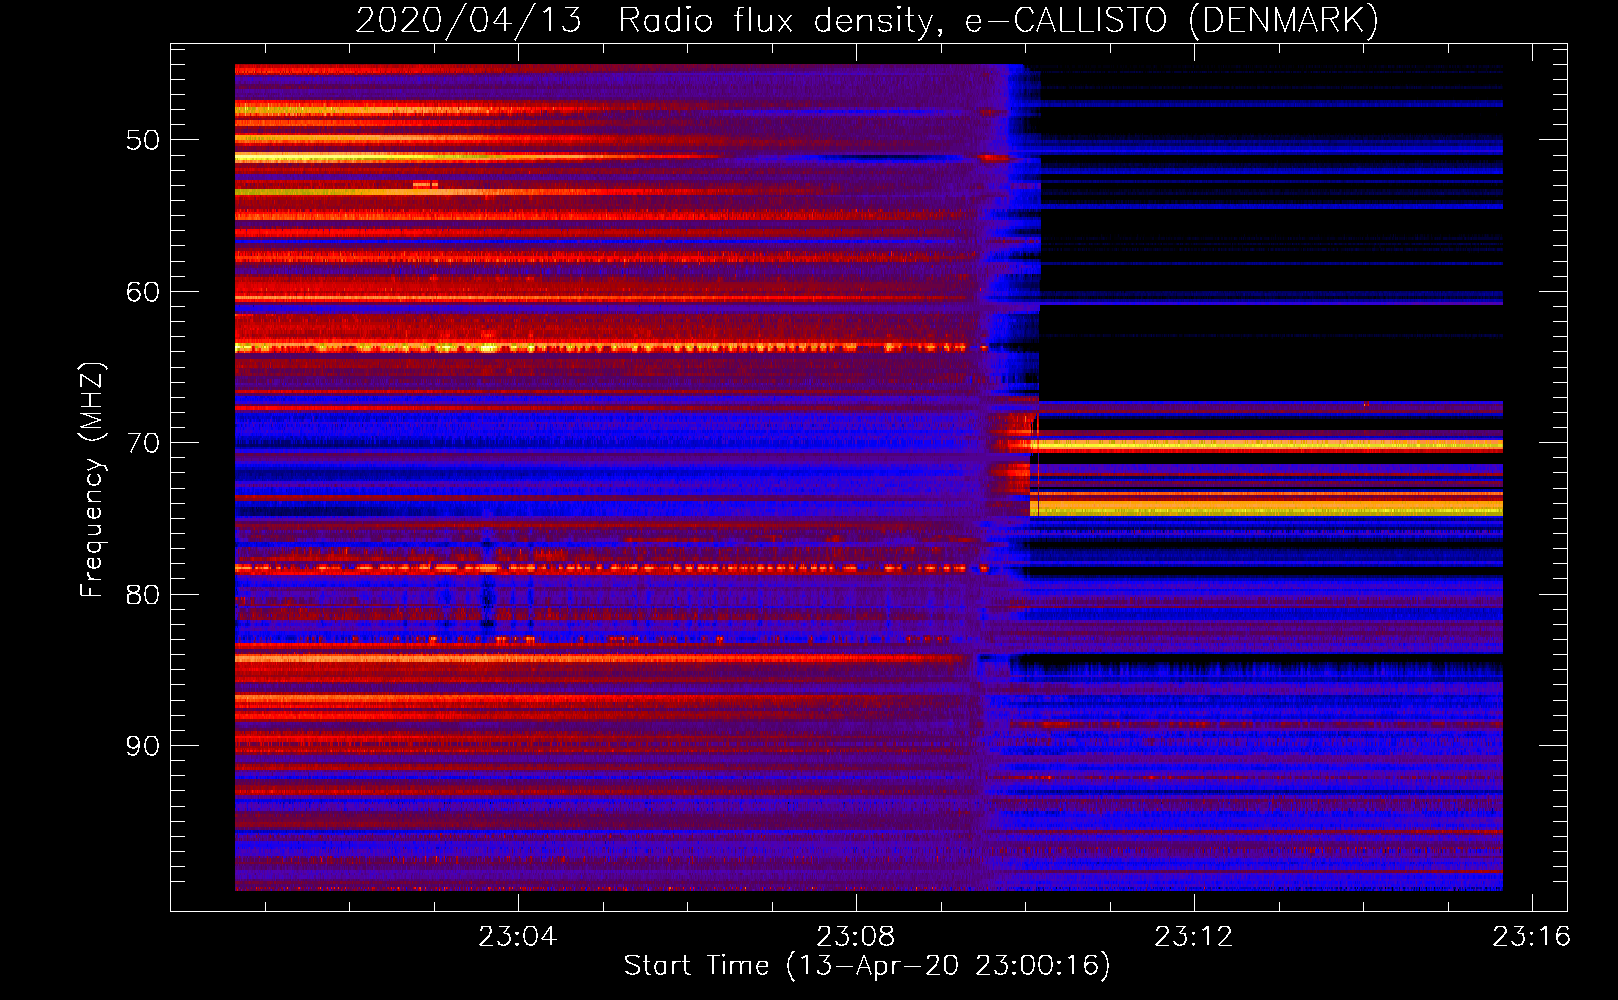
Task: Click the 23:12 time tick label
Action: point(1194,937)
